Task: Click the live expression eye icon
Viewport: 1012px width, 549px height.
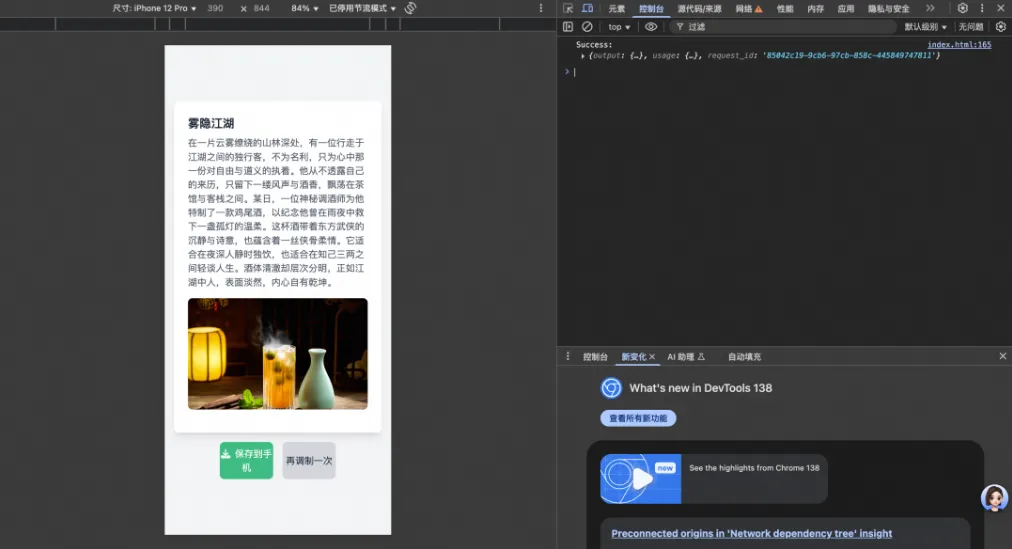Action: click(651, 27)
